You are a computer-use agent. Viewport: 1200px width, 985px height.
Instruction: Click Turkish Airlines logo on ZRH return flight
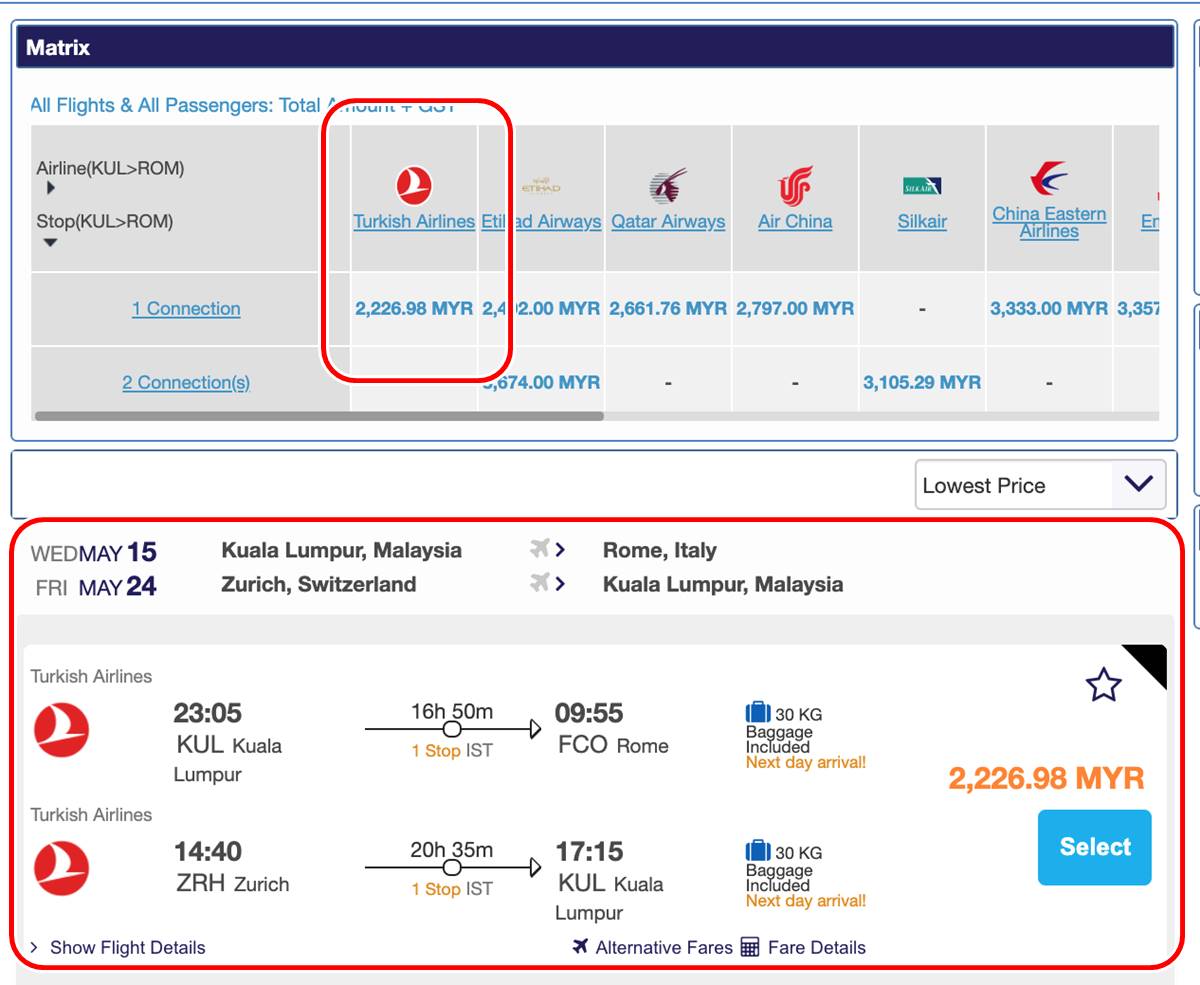[61, 868]
